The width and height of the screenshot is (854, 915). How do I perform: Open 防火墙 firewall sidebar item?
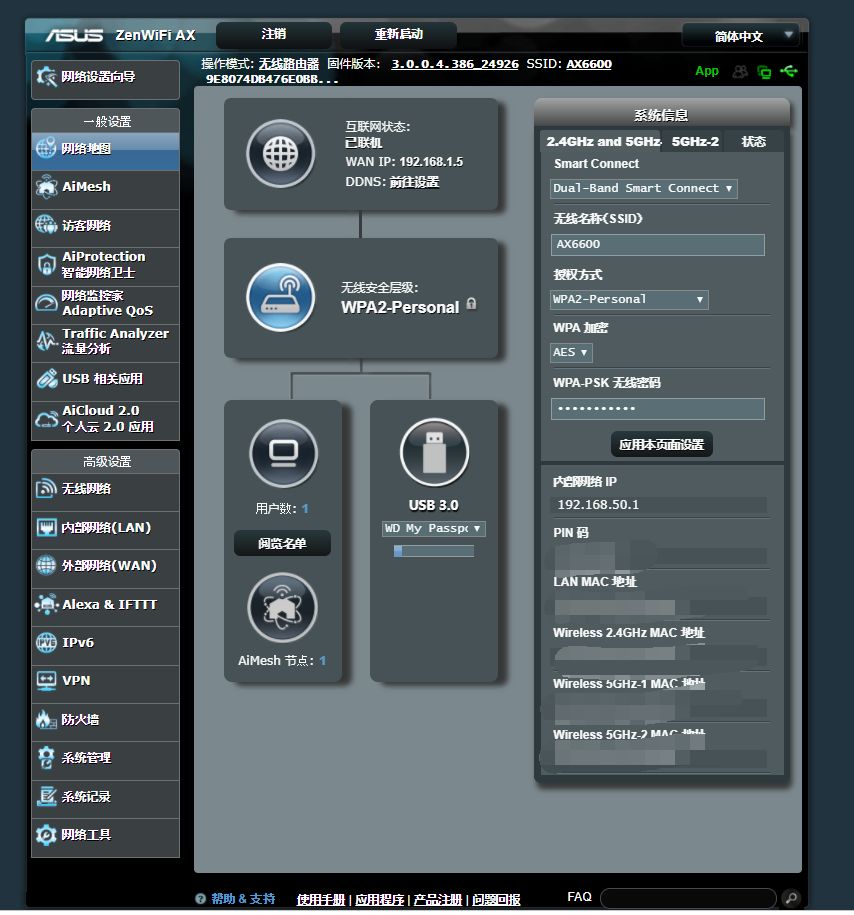(x=106, y=720)
